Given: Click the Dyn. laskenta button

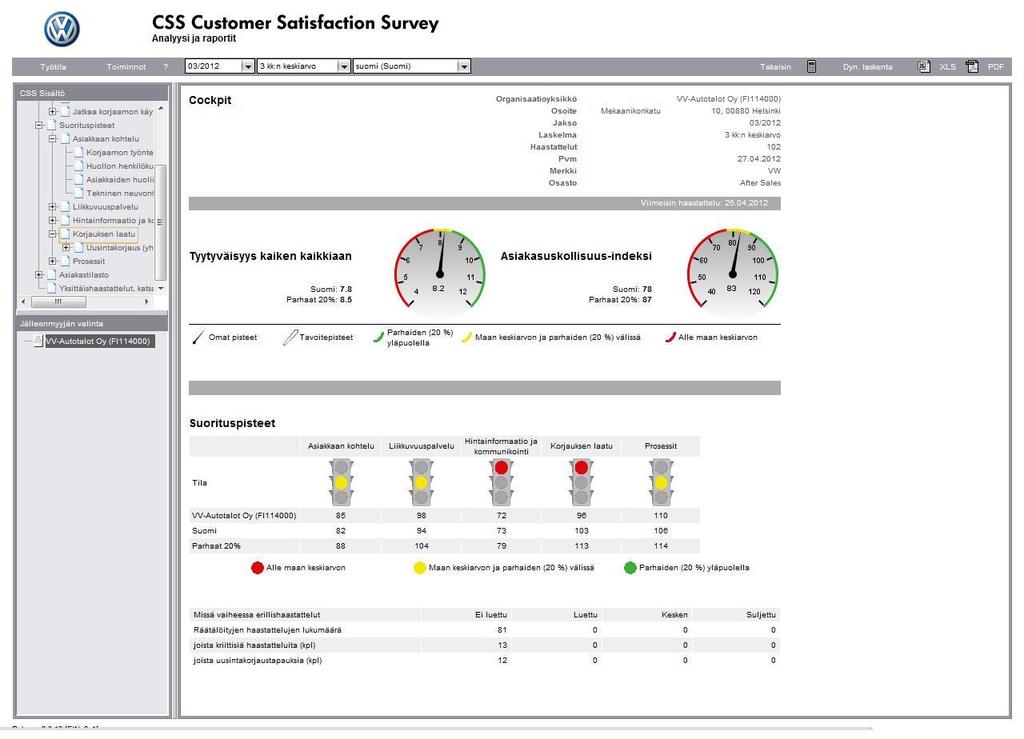Looking at the screenshot, I should coord(867,67).
